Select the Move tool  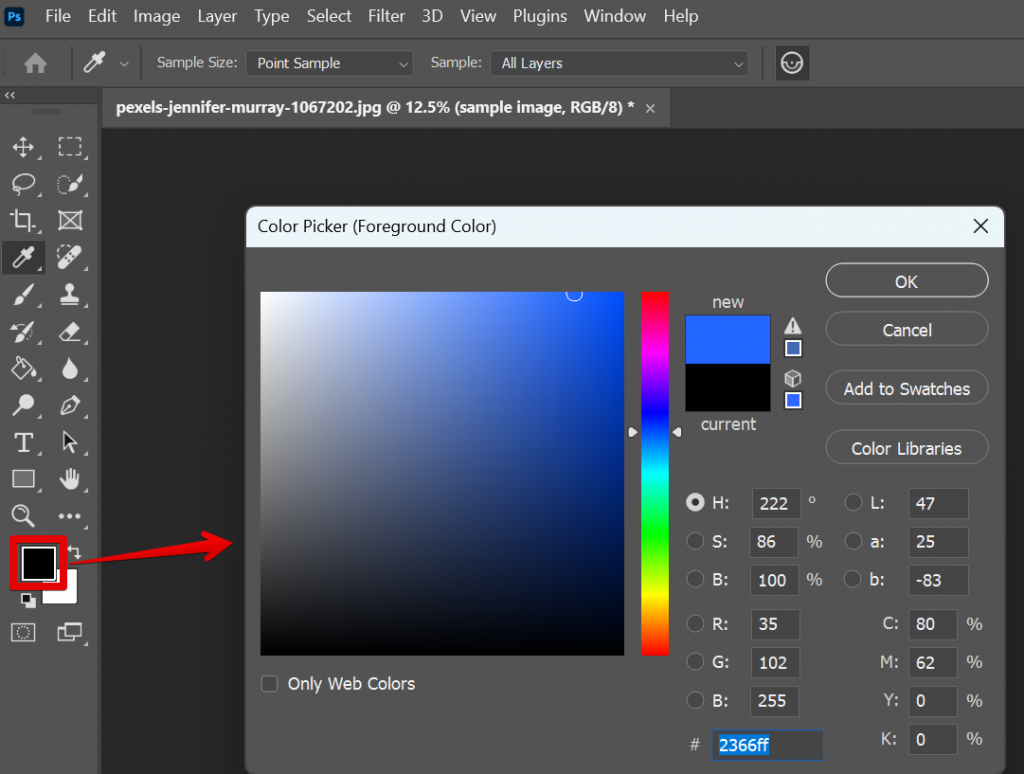(x=24, y=147)
